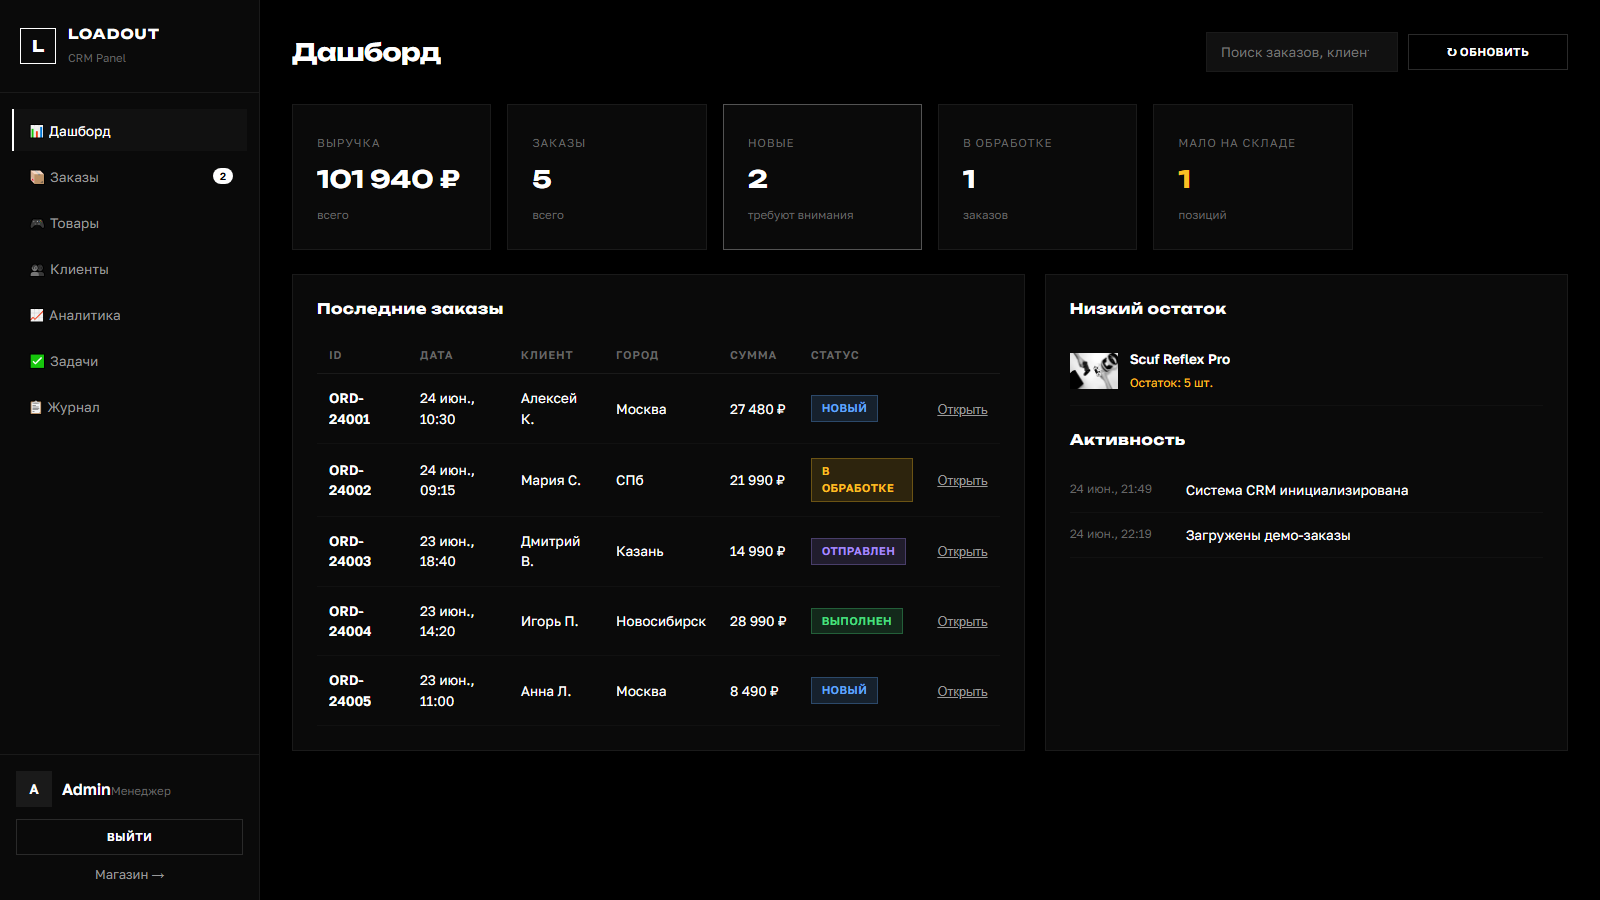This screenshot has height=900, width=1600.
Task: Click the Сумма column header
Action: 753,355
